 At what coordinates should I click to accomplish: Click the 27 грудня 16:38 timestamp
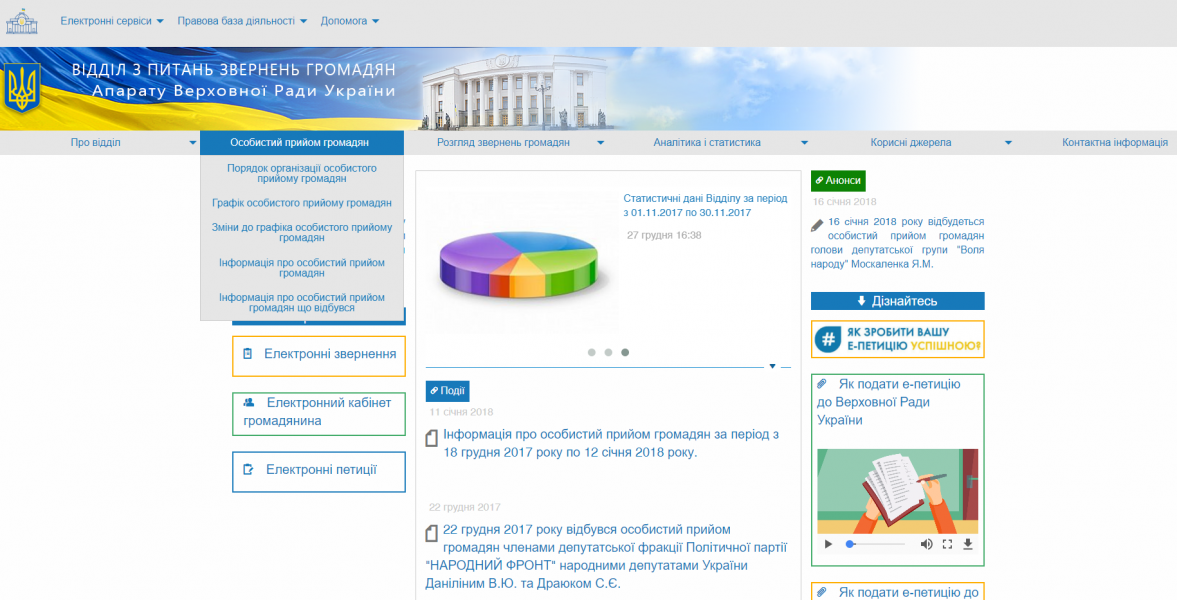point(664,235)
